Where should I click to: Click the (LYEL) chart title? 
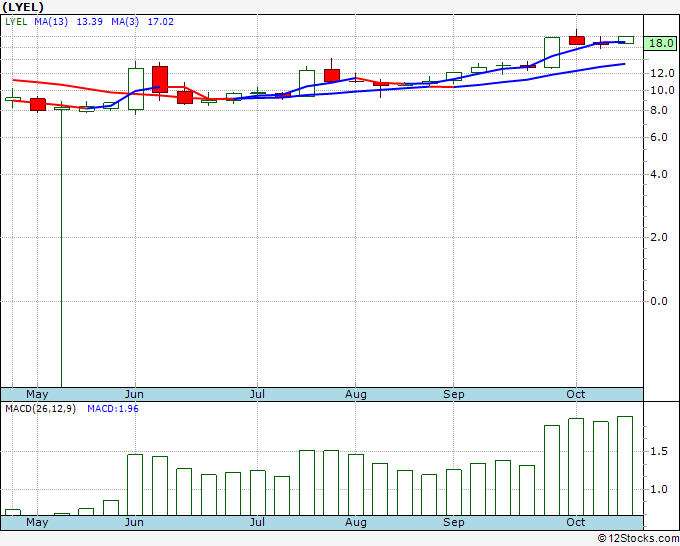23,7
